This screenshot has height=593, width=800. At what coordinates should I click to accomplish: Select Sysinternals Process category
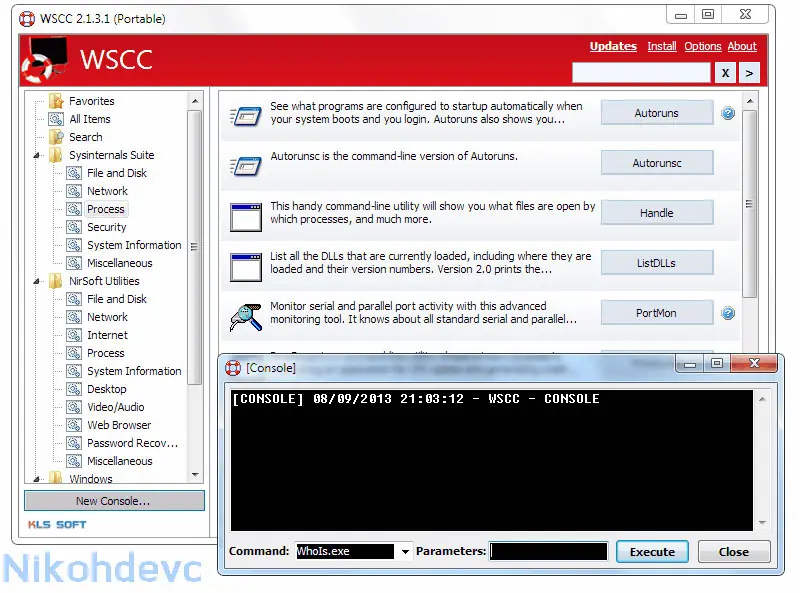click(106, 209)
